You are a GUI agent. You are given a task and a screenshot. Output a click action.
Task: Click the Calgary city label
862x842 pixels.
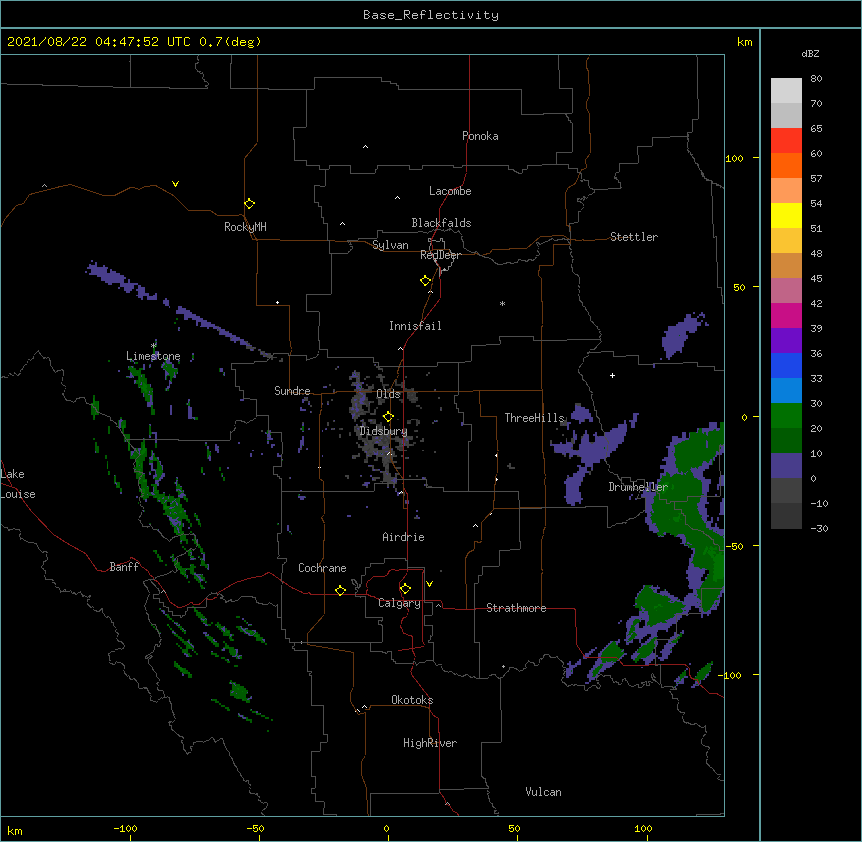click(399, 603)
